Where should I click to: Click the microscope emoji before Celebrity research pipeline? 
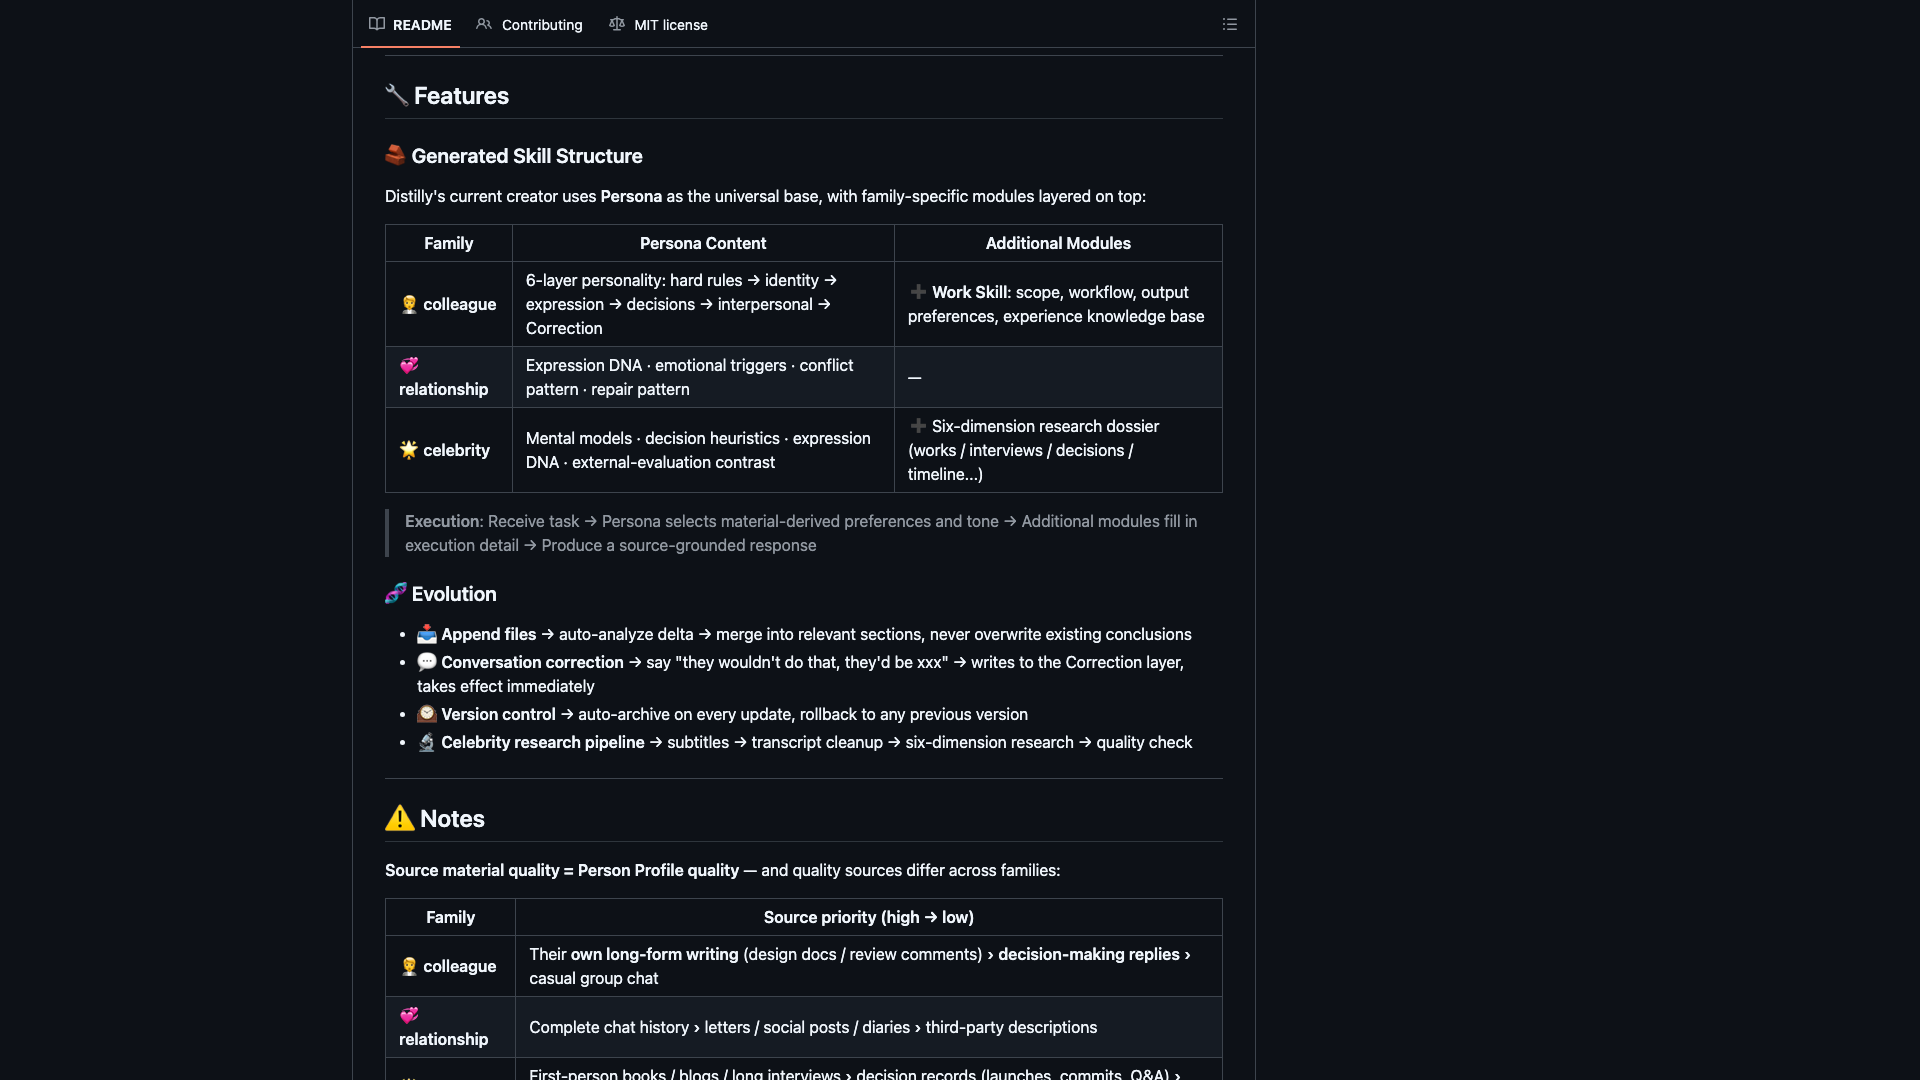tap(427, 742)
